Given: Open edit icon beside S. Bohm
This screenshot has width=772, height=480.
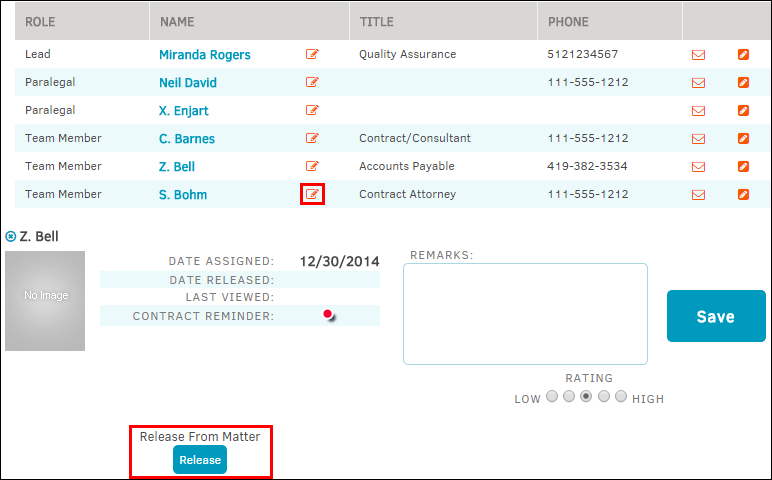Looking at the screenshot, I should [312, 194].
